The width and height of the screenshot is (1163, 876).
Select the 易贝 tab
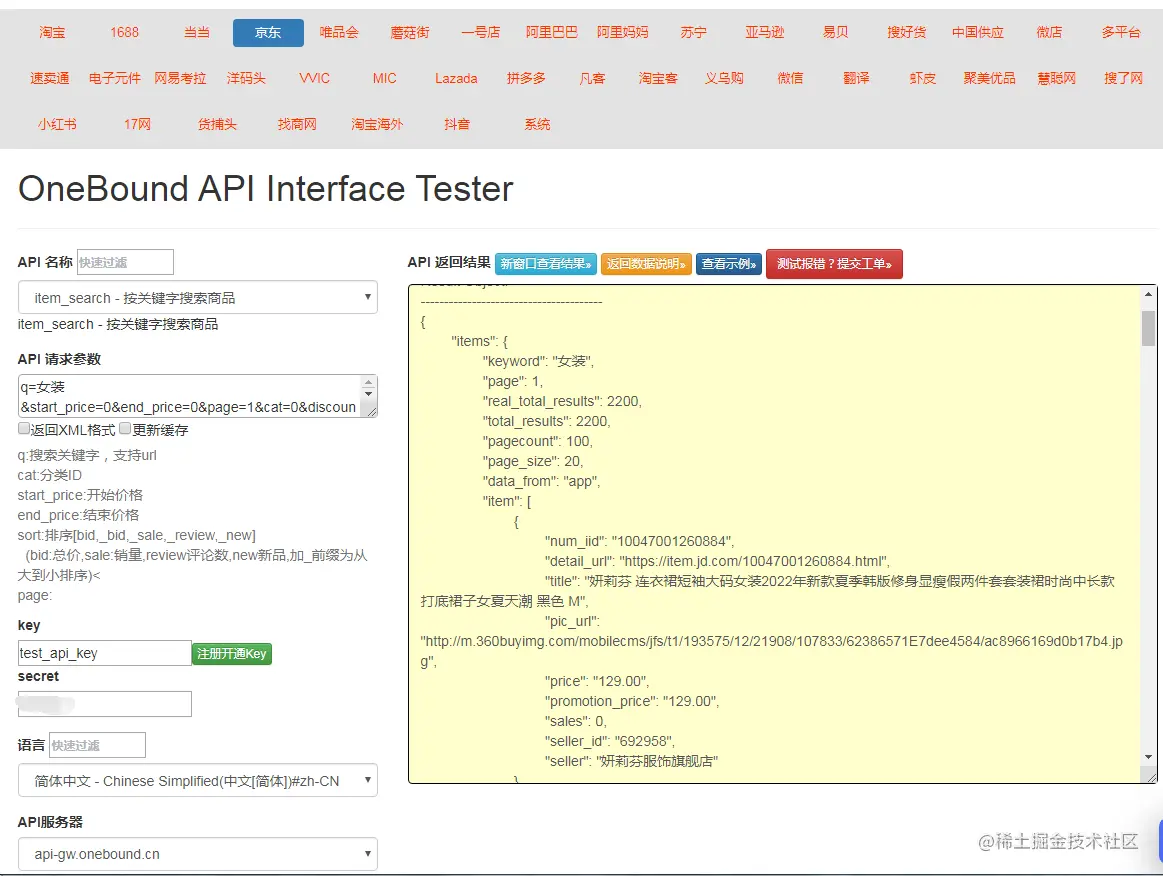pyautogui.click(x=835, y=33)
